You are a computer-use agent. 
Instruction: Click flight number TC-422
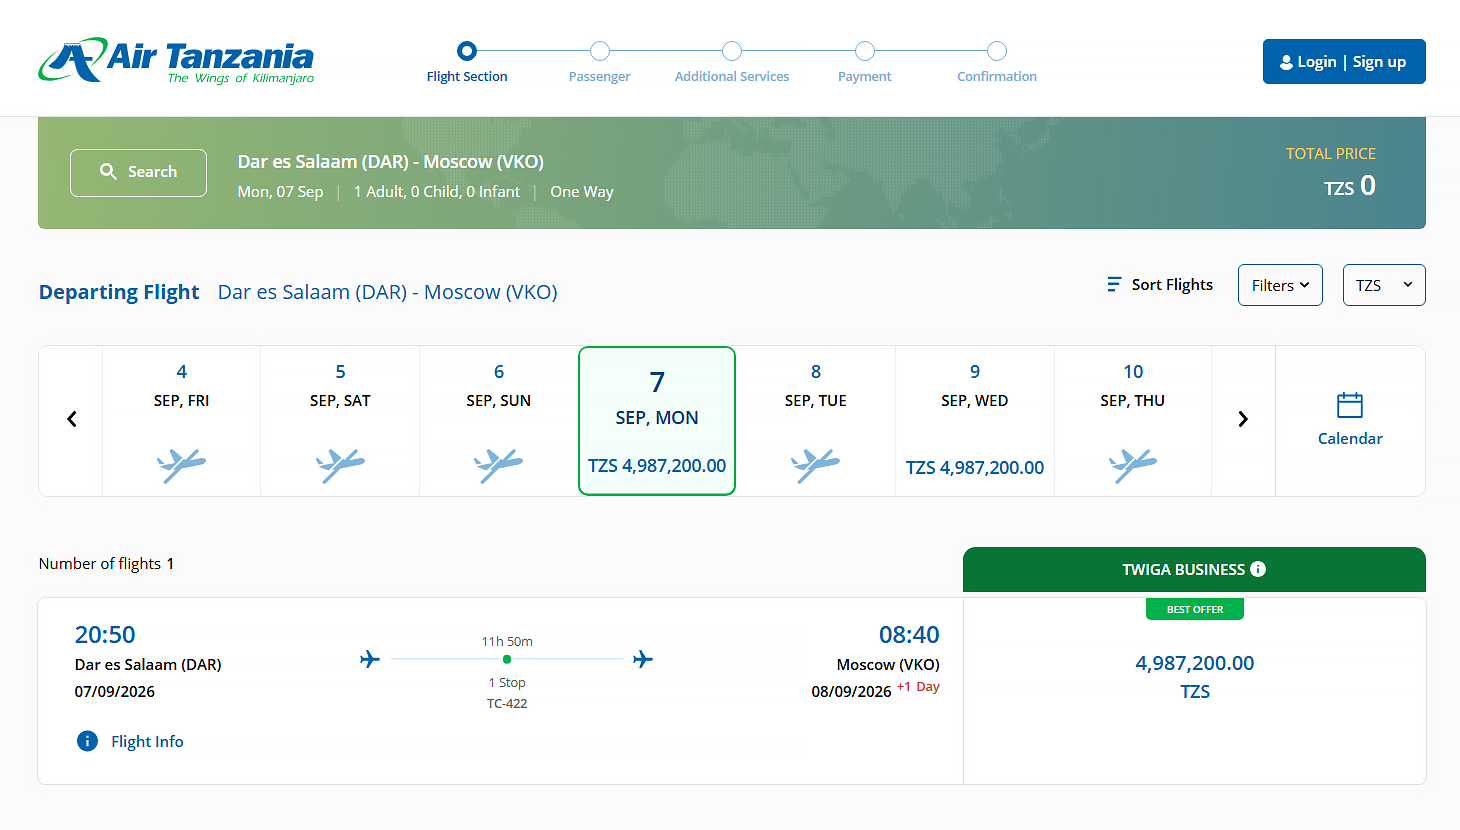pyautogui.click(x=507, y=703)
